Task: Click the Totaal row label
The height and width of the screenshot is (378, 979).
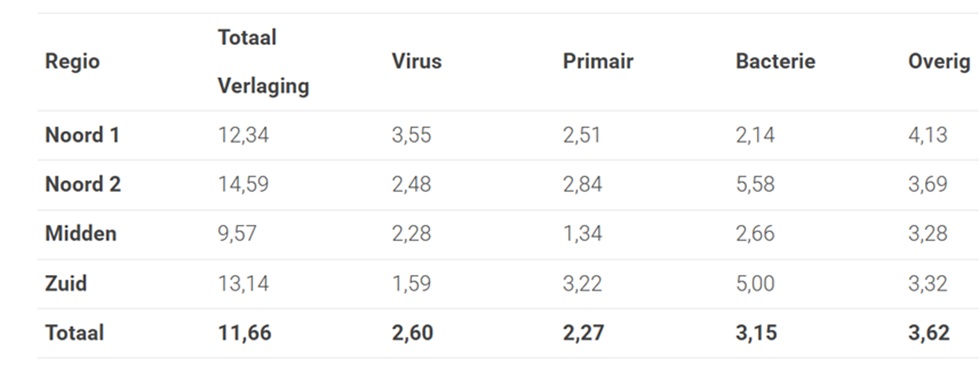Action: point(74,333)
